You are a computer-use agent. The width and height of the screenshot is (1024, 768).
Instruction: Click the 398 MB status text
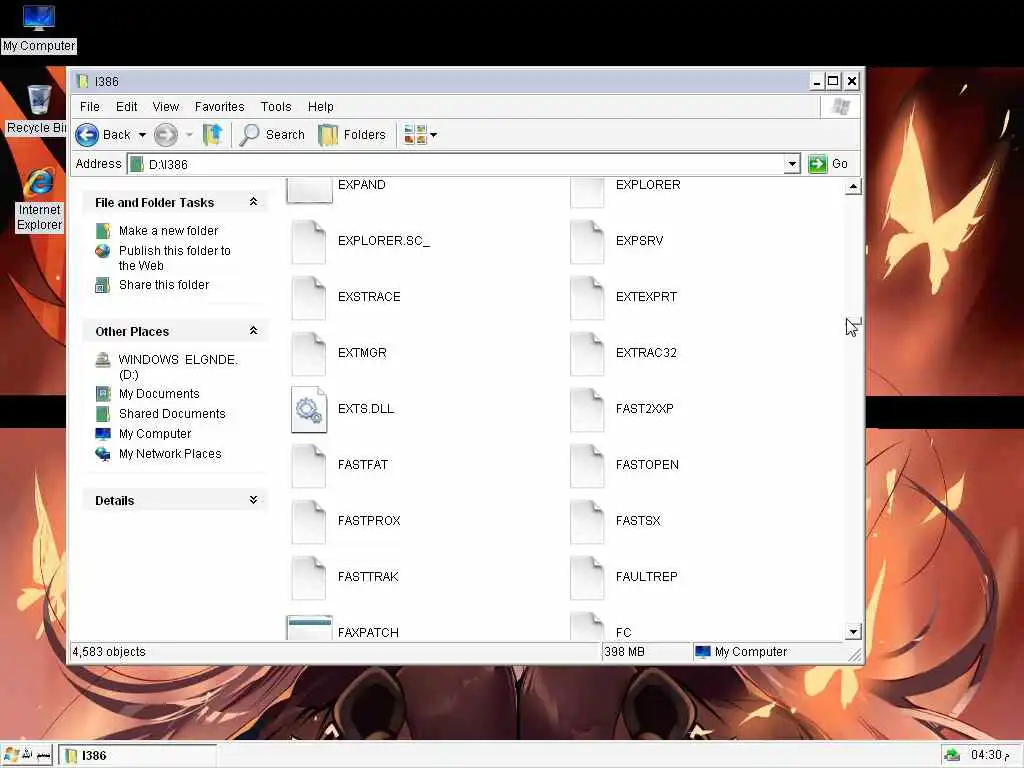(x=624, y=652)
